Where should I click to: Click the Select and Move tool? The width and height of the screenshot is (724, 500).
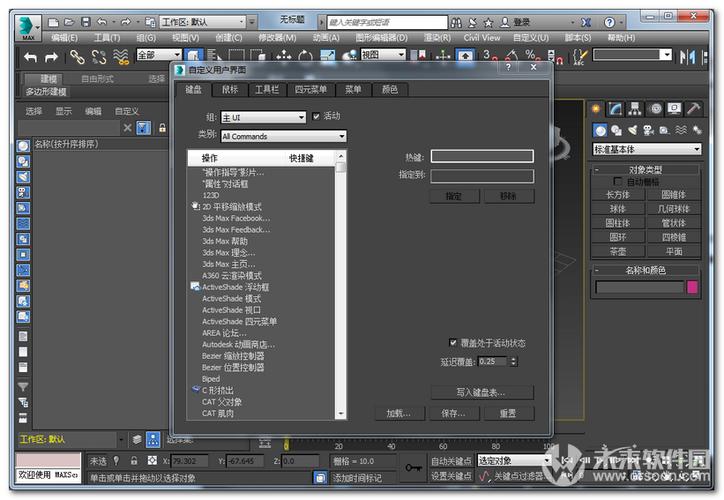[283, 56]
